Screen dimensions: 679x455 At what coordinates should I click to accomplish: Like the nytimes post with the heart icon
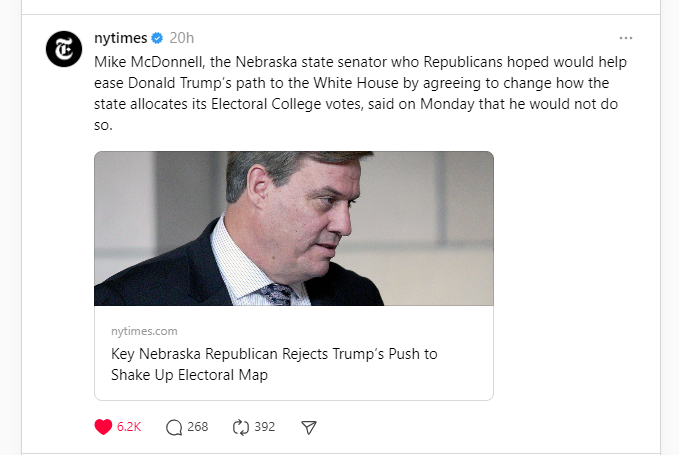(x=103, y=427)
